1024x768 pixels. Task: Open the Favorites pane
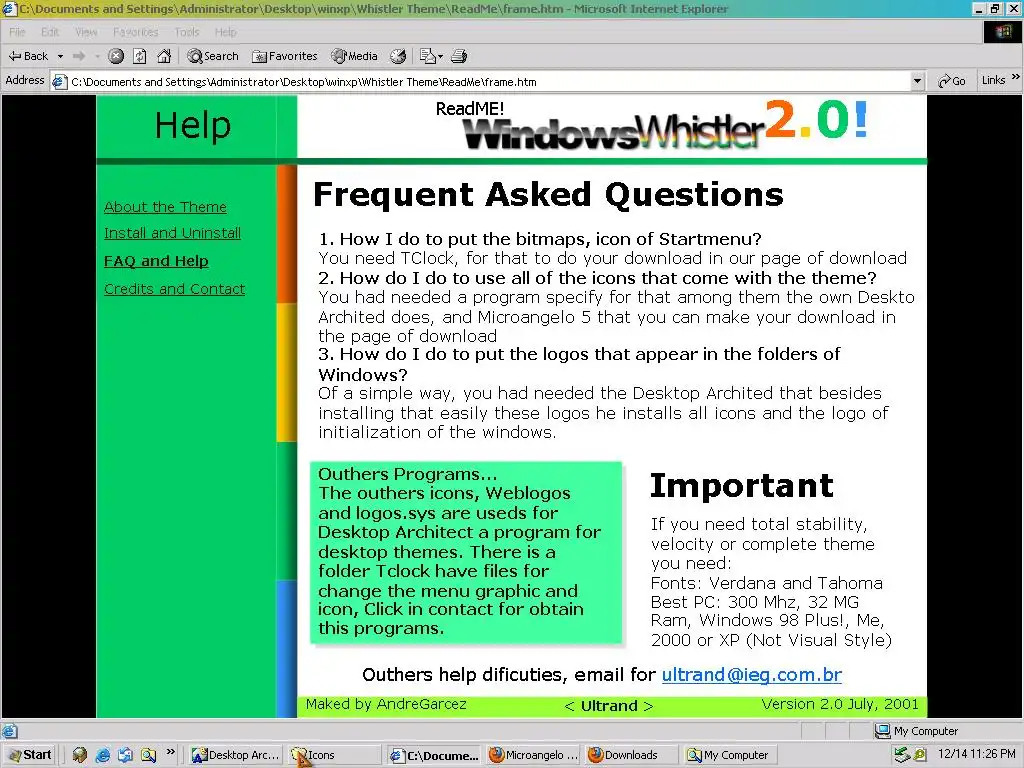point(285,56)
